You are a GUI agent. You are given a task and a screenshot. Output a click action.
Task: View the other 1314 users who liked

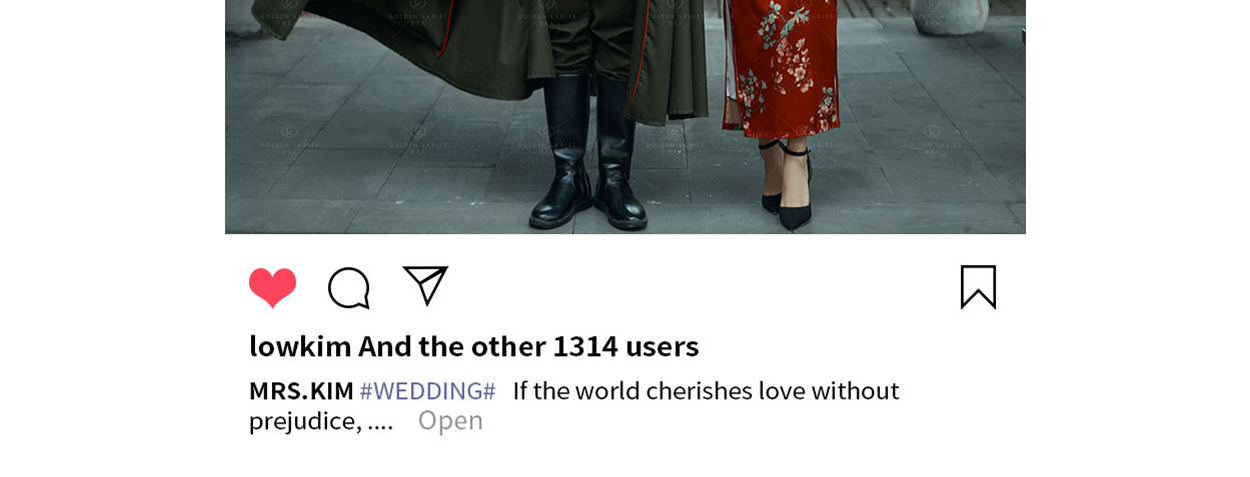529,346
